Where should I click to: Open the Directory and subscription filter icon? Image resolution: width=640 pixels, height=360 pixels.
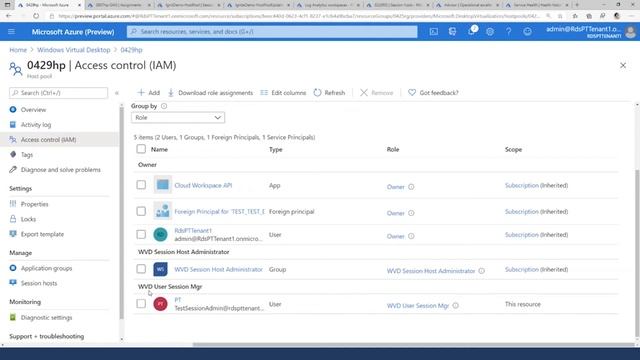pyautogui.click(x=452, y=32)
